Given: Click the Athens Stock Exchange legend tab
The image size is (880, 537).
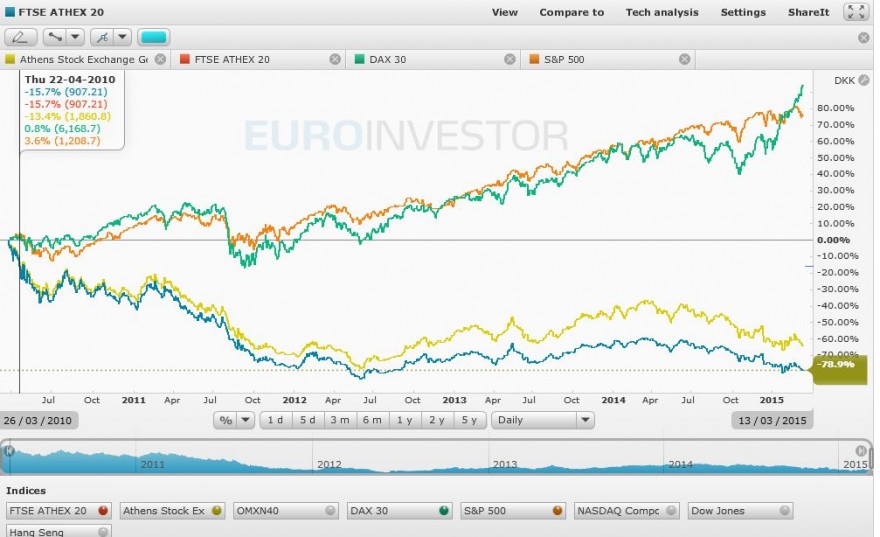Looking at the screenshot, I should (85, 59).
